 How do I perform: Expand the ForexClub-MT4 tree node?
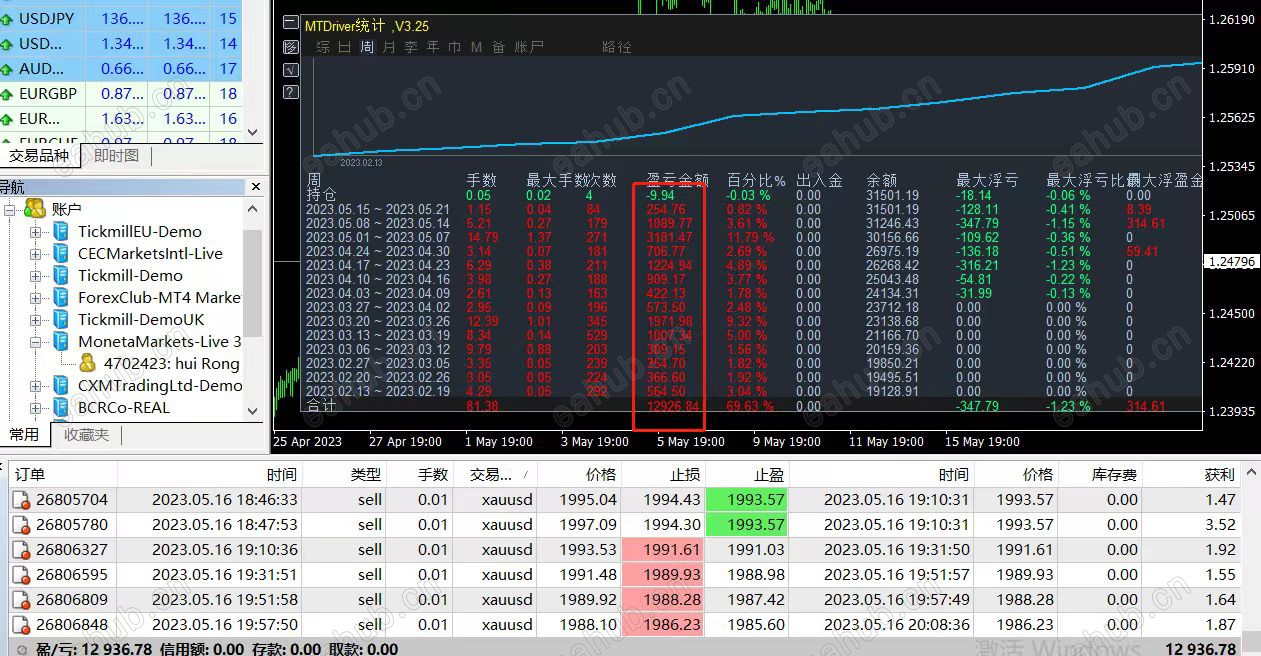[36, 298]
